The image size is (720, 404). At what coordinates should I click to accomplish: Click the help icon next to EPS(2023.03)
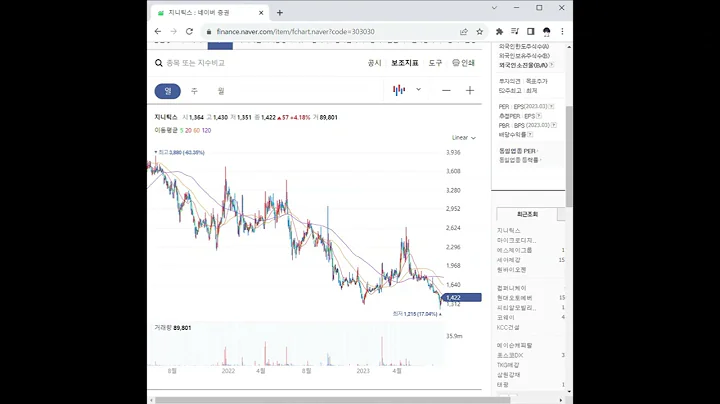[x=551, y=107]
